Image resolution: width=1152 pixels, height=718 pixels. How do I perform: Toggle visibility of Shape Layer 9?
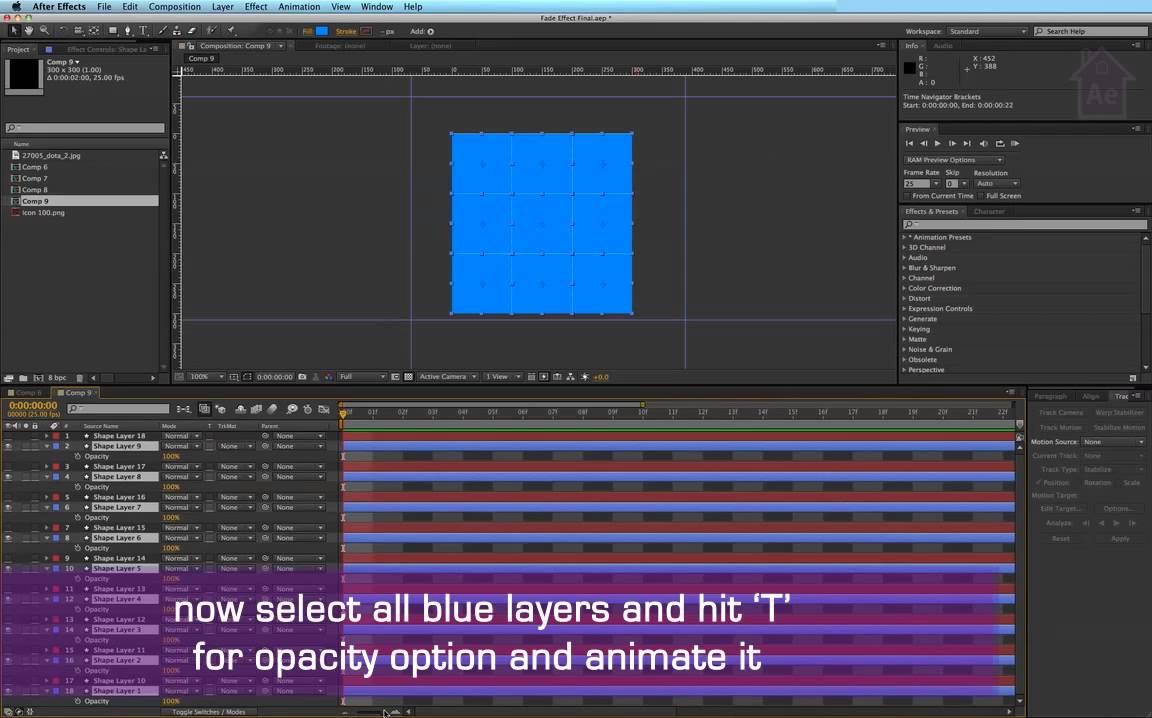[8, 446]
